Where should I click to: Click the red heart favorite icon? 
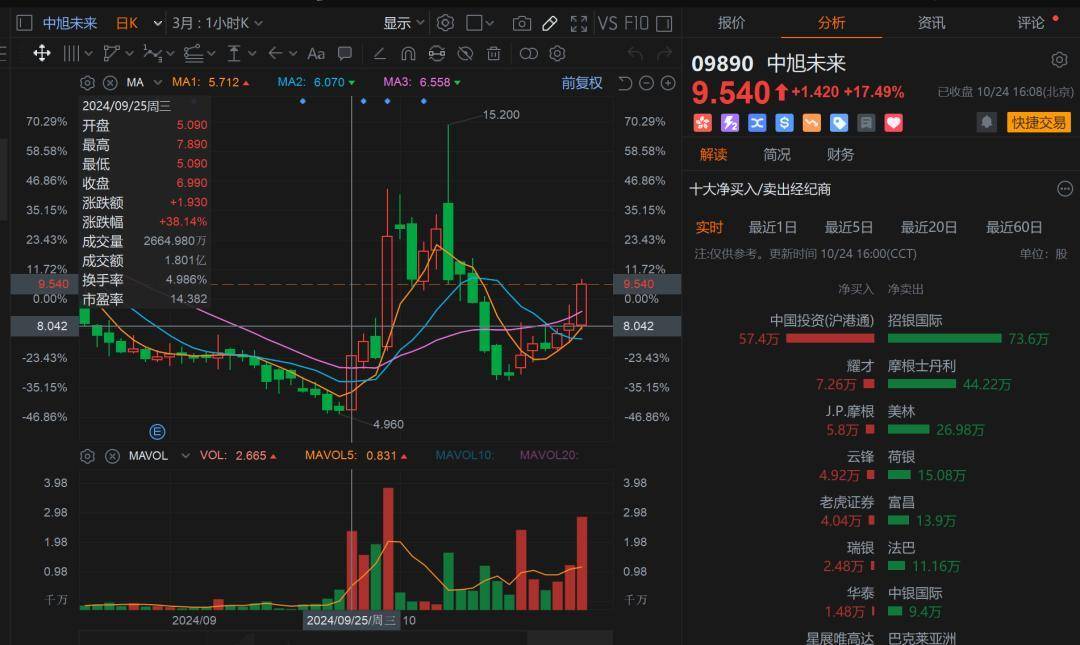[x=893, y=122]
